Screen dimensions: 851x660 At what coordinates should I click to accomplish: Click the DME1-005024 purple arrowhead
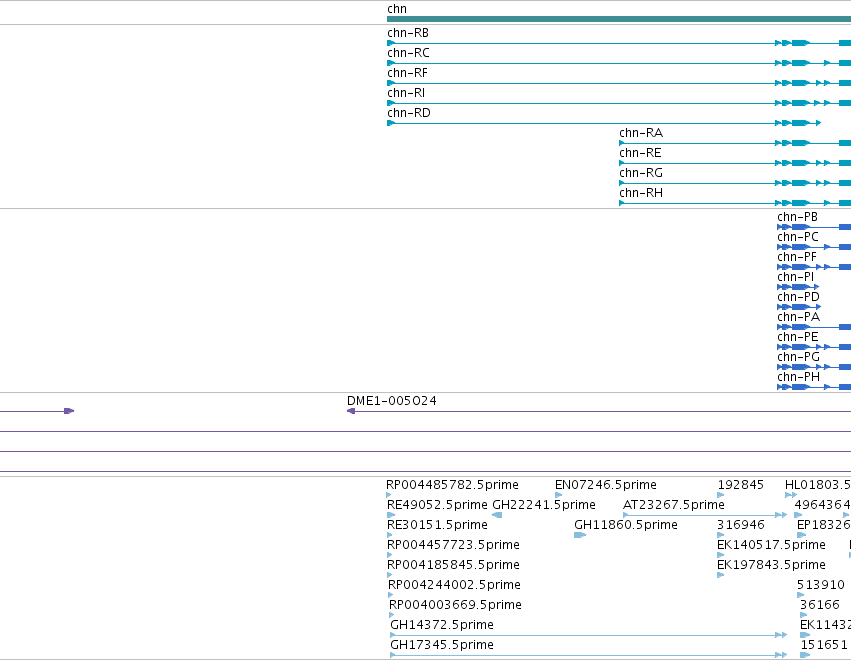[351, 411]
